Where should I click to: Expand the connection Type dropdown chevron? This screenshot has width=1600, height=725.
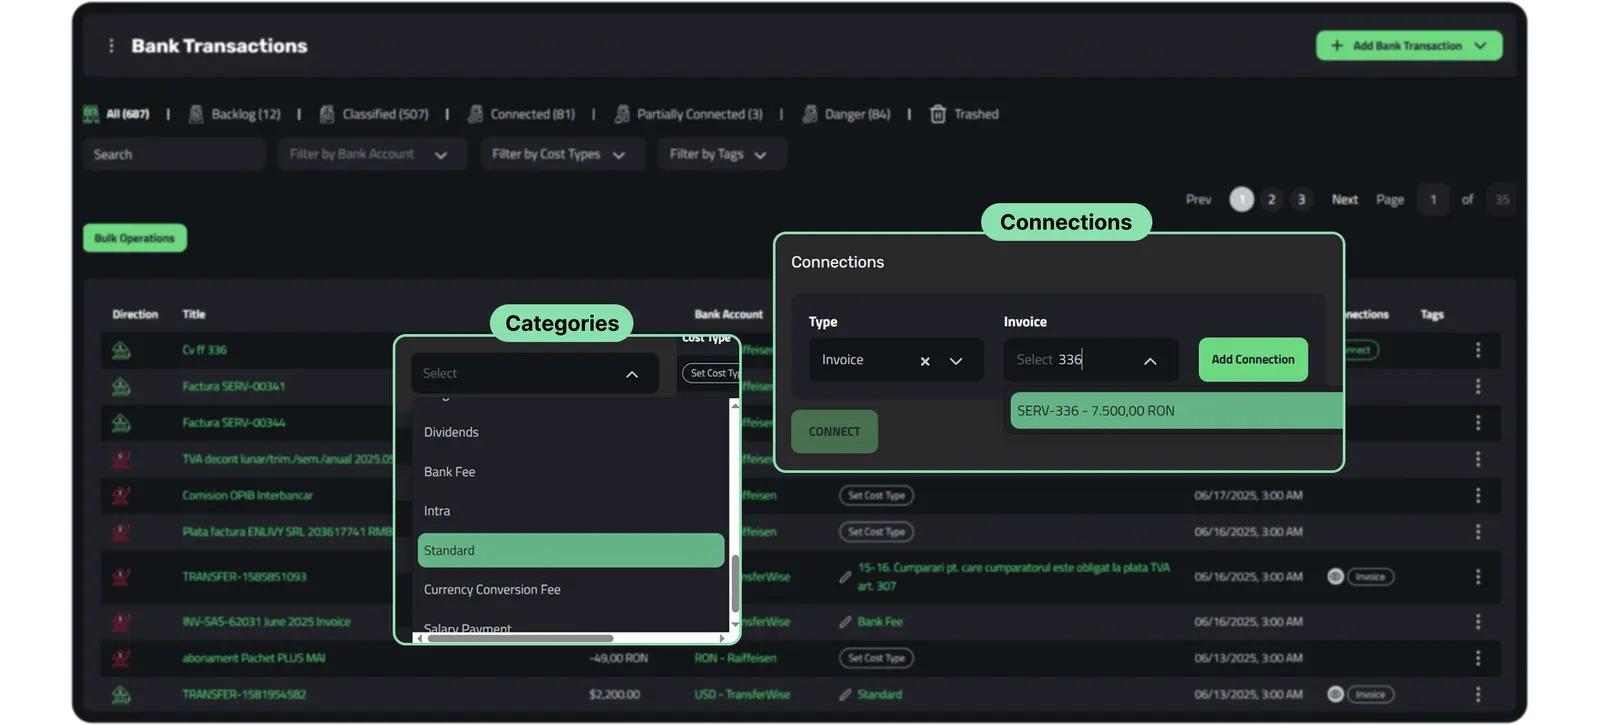click(956, 361)
